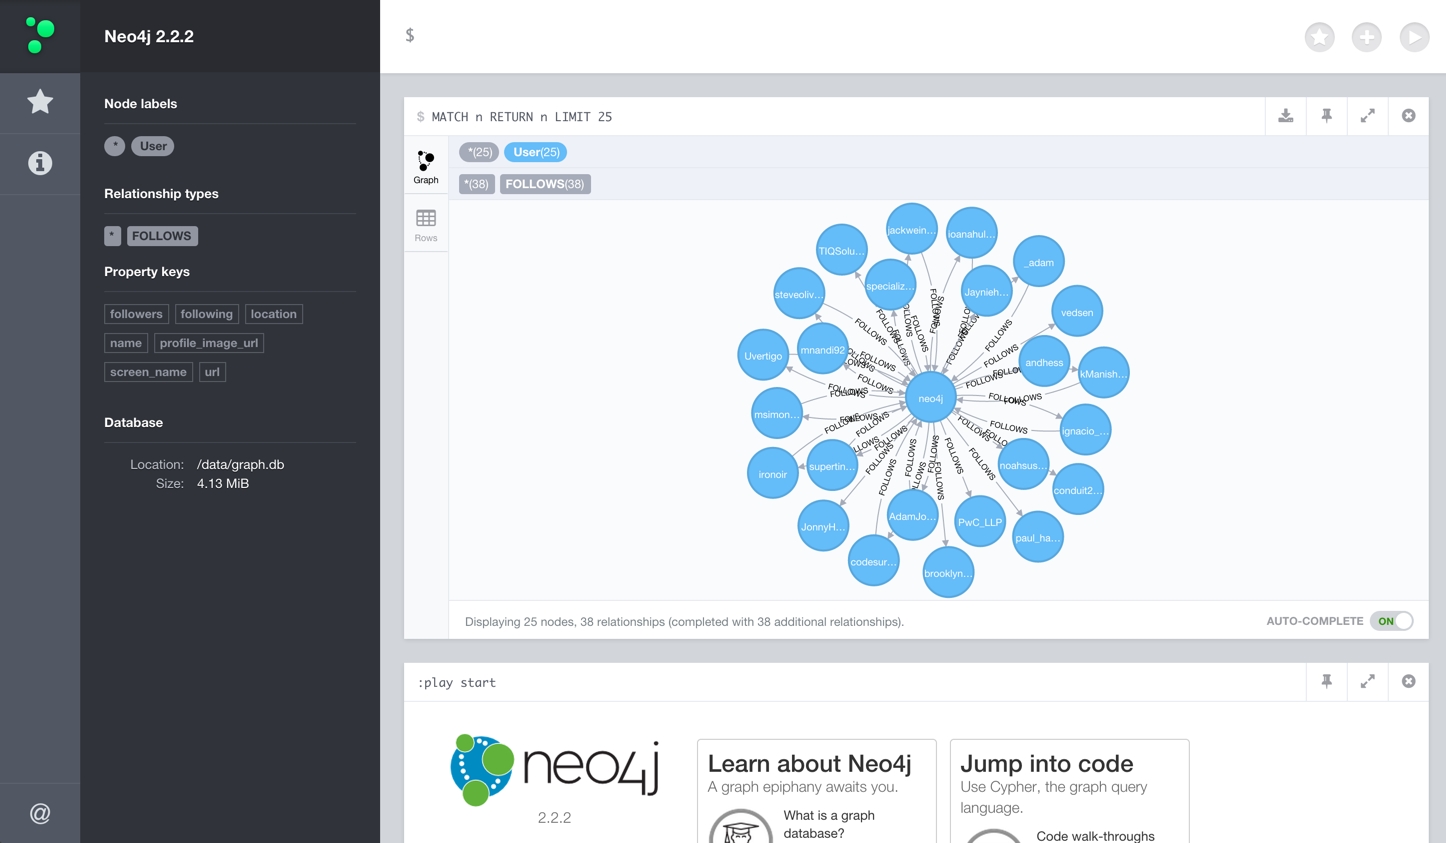Viewport: 1446px width, 843px height.
Task: Click the User(25) label badge
Action: [535, 152]
